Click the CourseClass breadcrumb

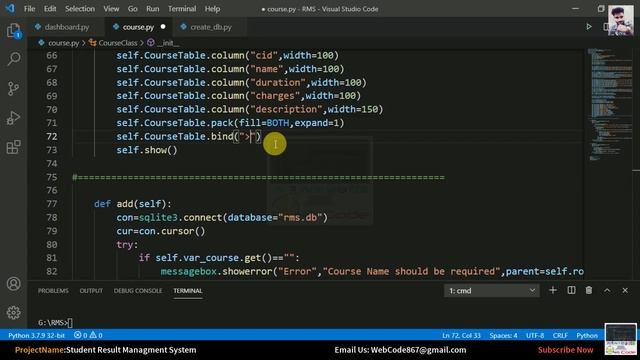[x=118, y=43]
